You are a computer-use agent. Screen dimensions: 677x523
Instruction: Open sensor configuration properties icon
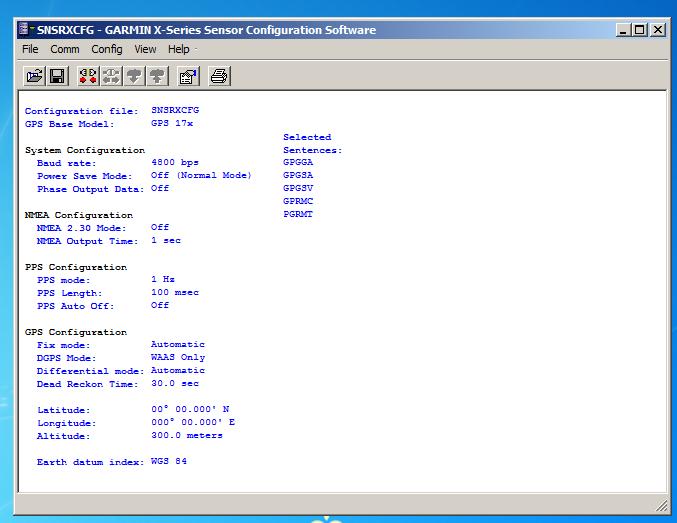pyautogui.click(x=188, y=76)
